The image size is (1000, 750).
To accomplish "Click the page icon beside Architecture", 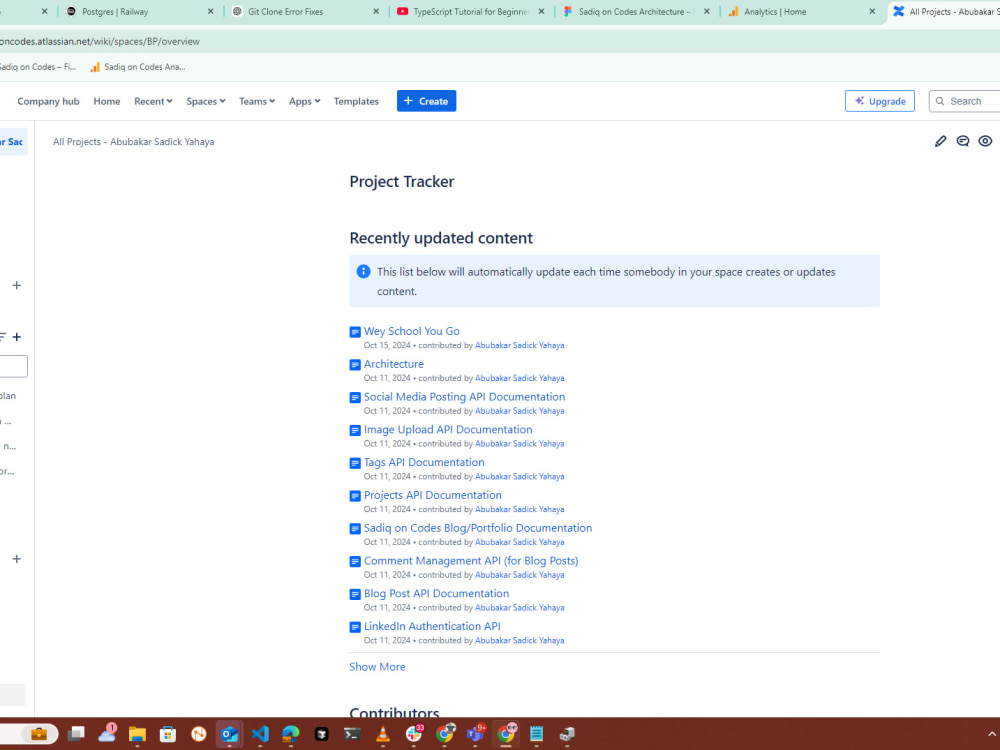I will (x=355, y=365).
